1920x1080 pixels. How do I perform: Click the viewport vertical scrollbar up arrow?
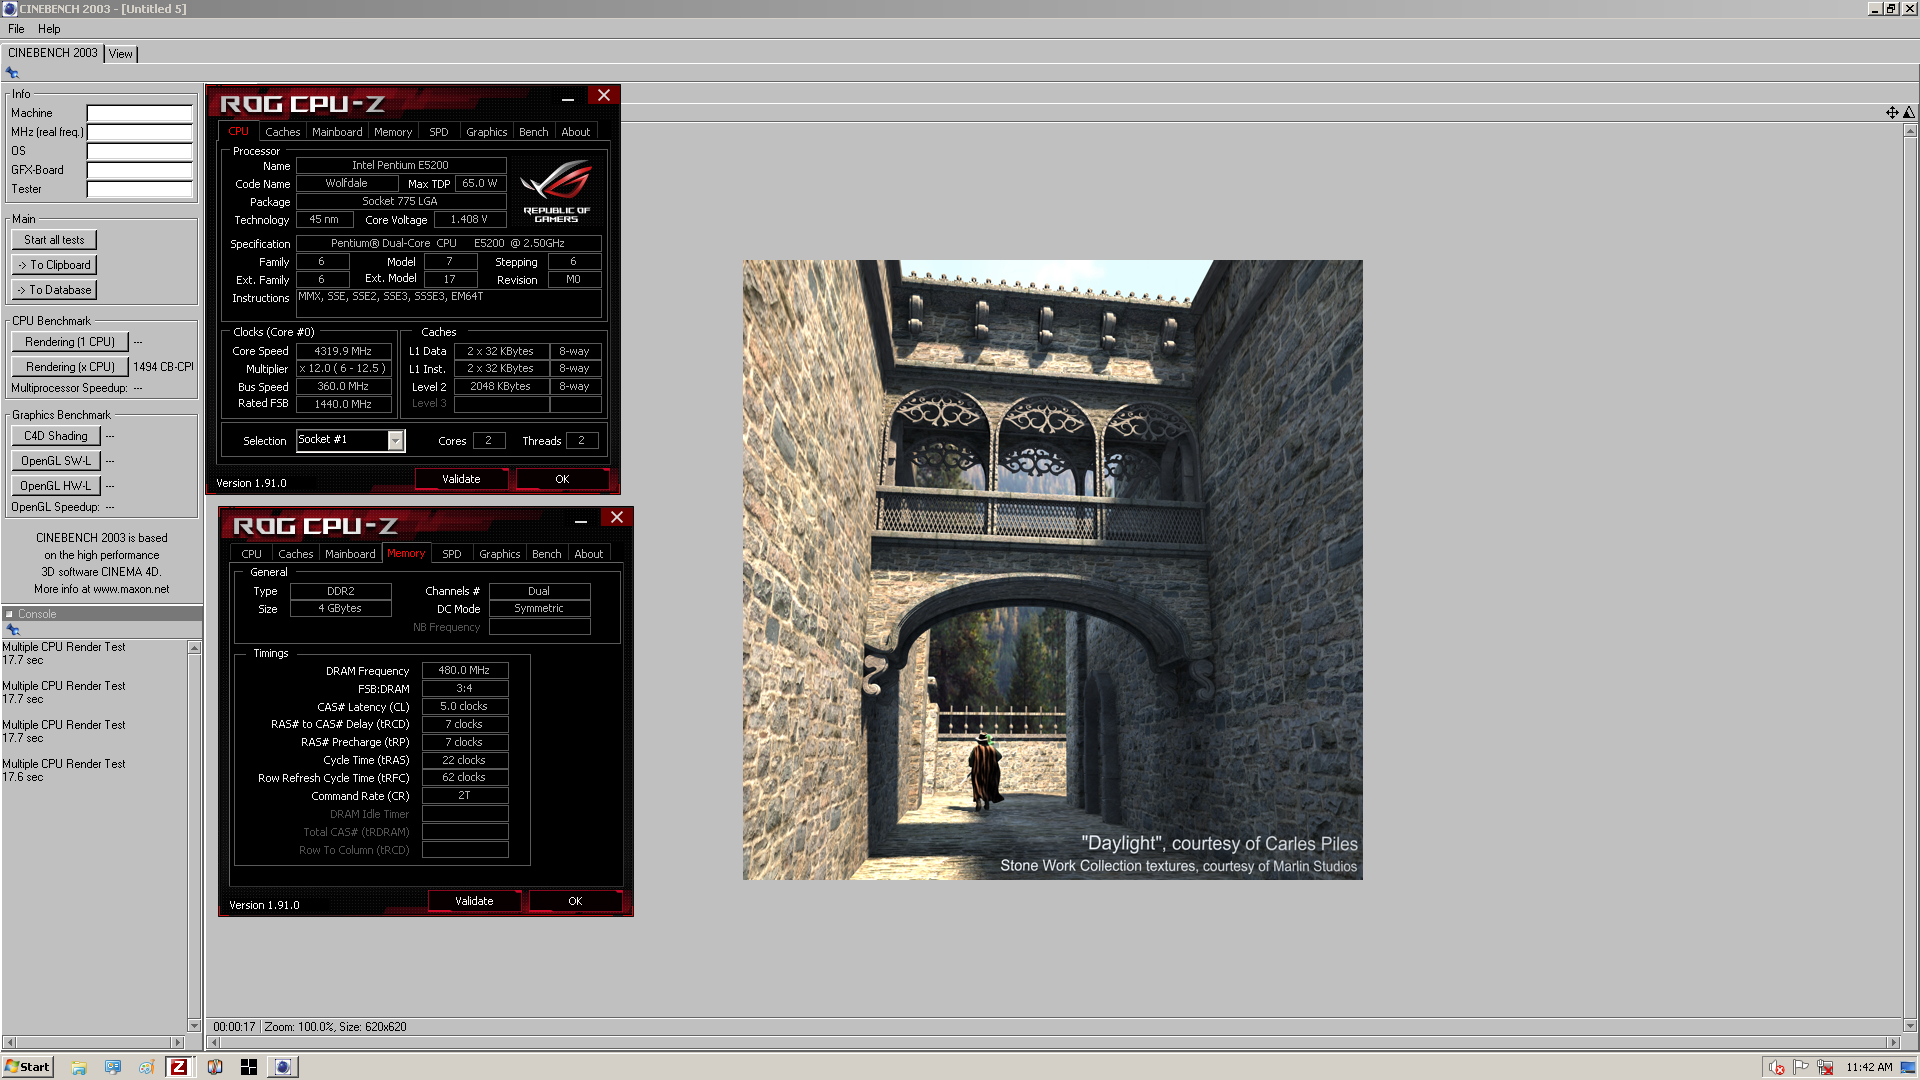[1910, 131]
